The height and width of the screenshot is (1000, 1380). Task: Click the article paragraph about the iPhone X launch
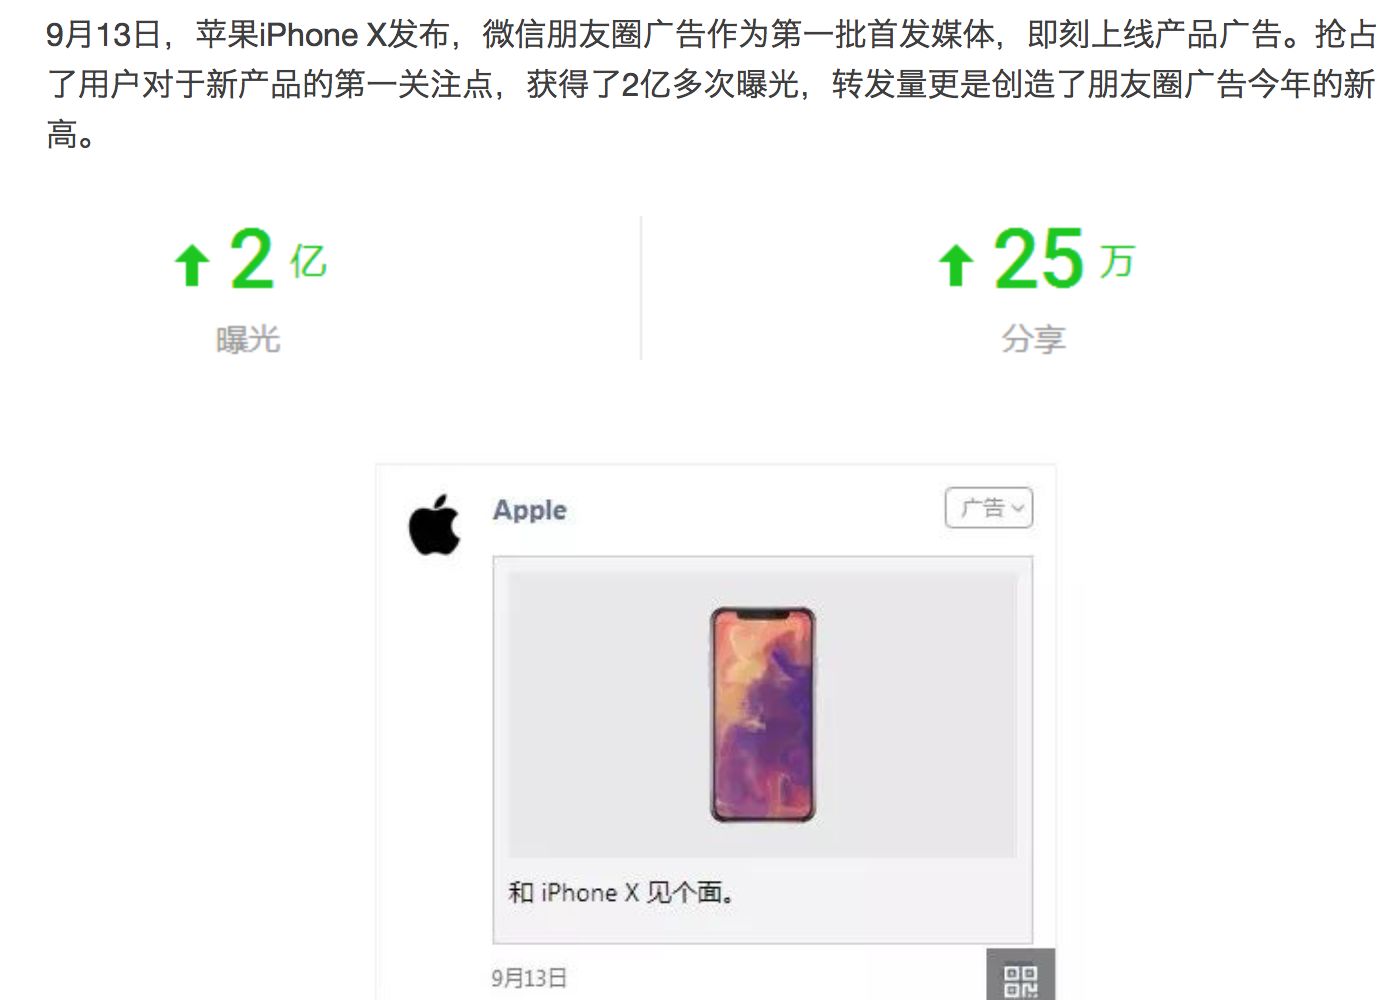pyautogui.click(x=710, y=84)
